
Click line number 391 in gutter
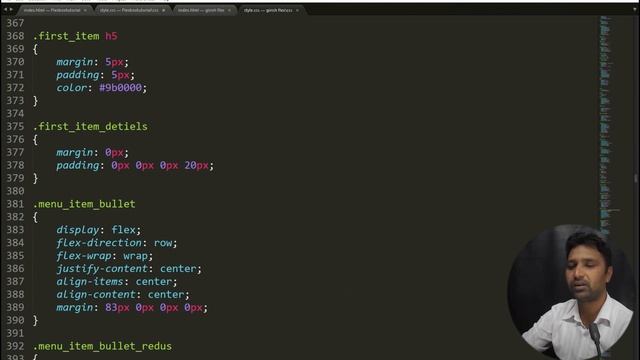[x=15, y=333]
